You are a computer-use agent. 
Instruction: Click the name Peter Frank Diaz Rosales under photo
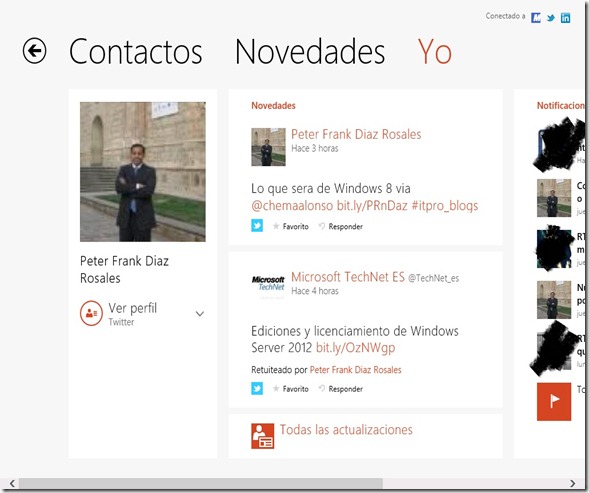pos(124,269)
